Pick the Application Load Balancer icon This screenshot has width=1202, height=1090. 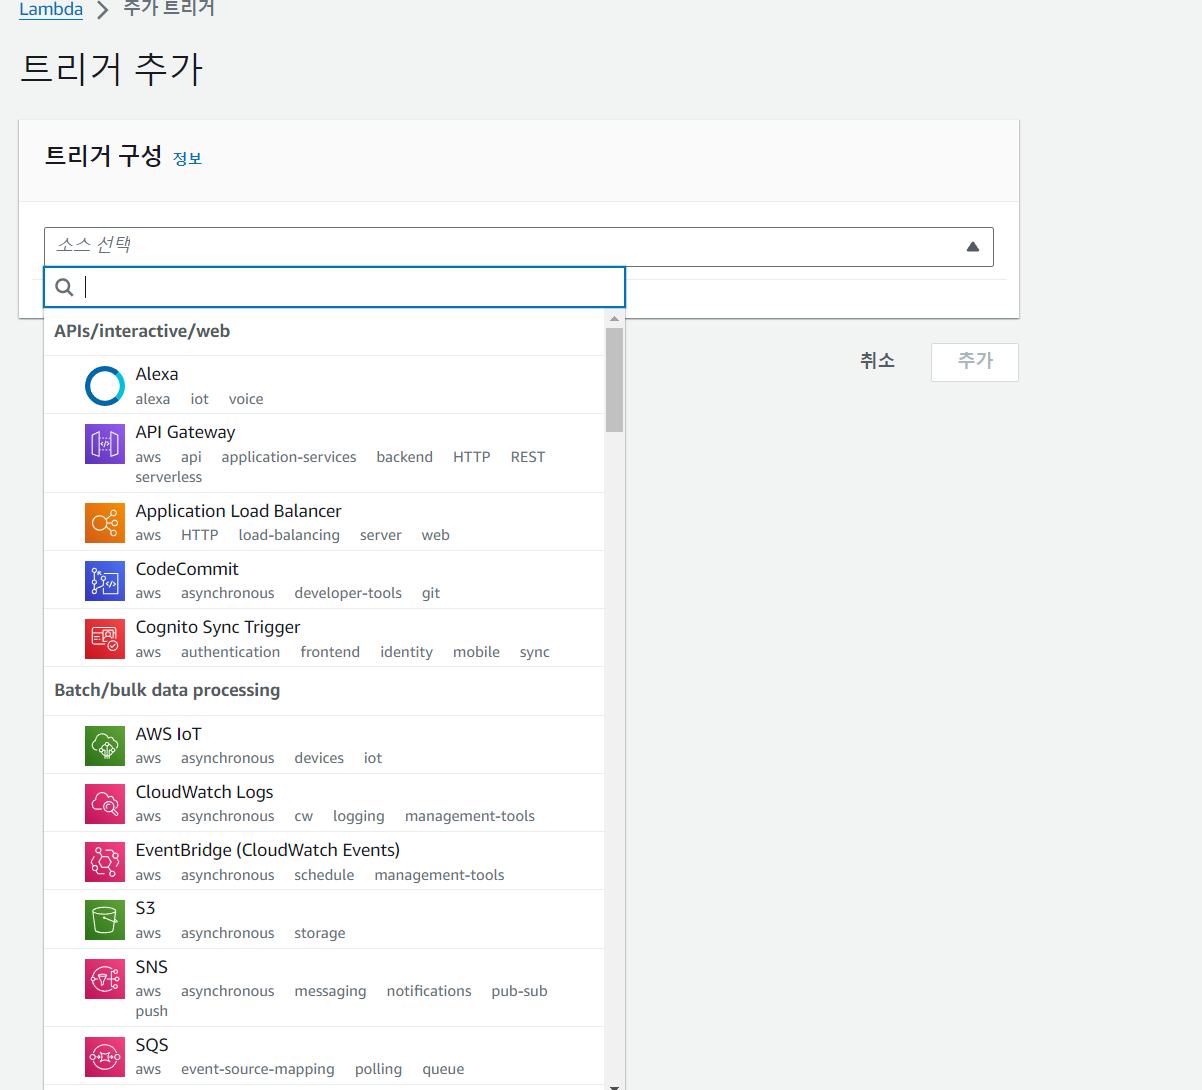pos(105,522)
